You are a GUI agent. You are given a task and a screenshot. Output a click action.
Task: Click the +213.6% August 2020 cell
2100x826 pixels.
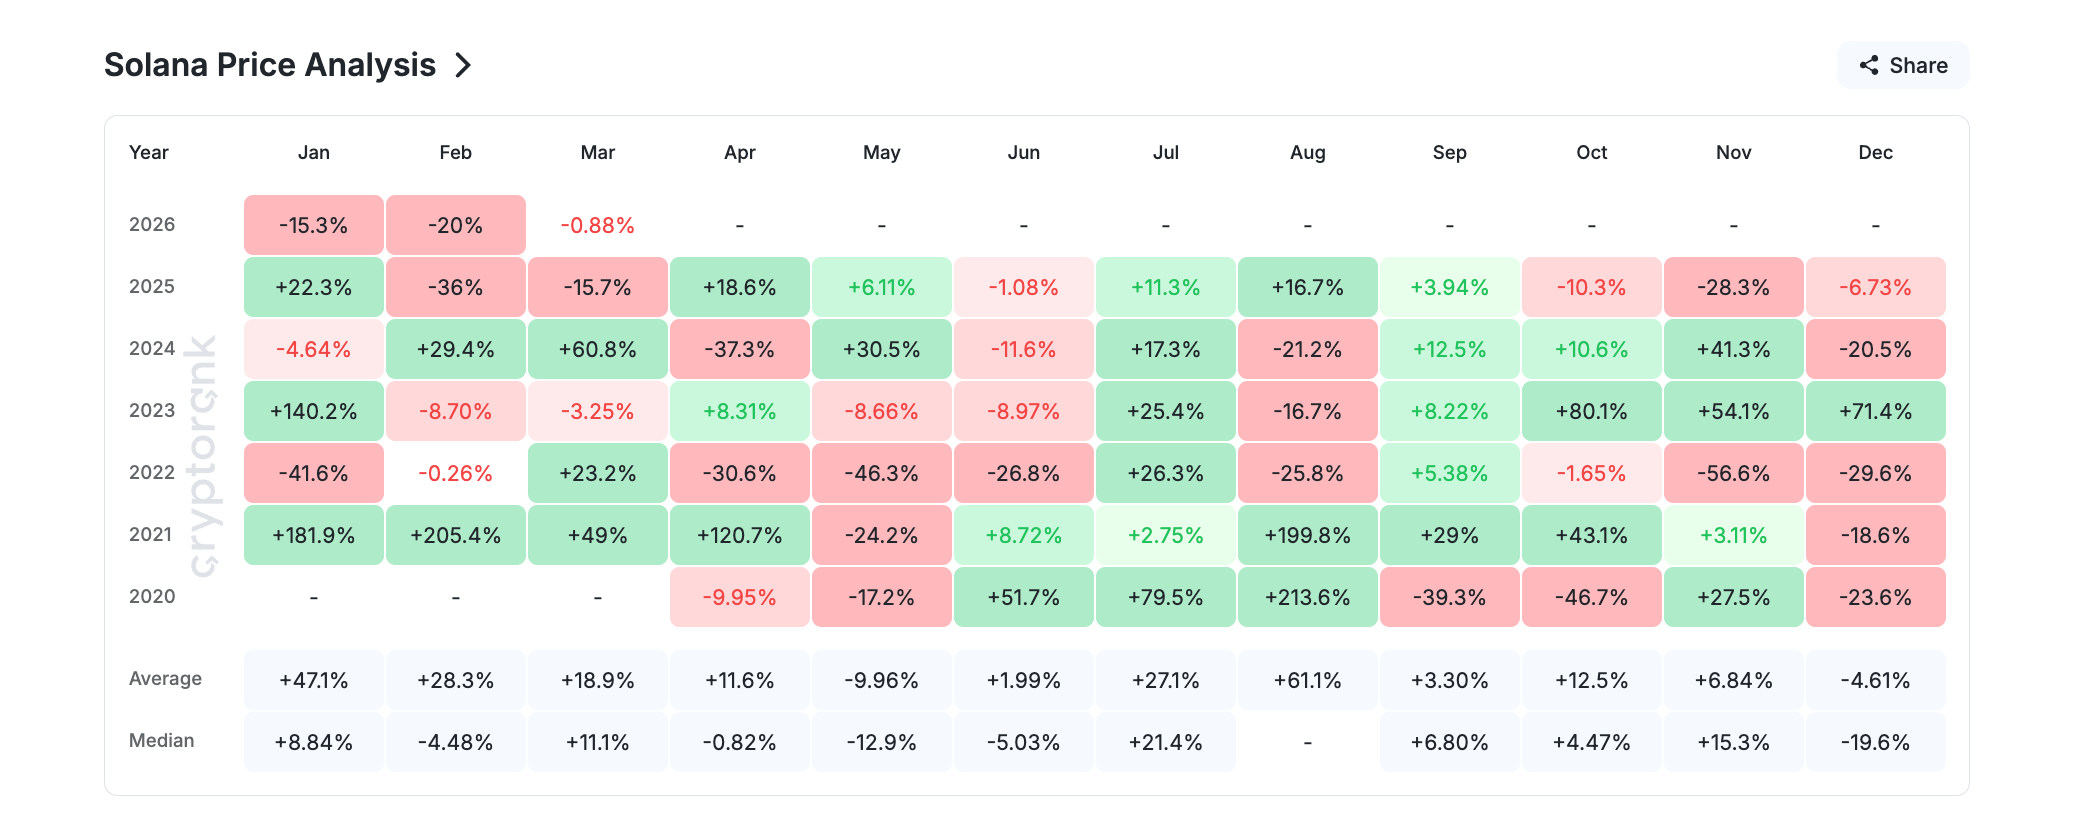coord(1307,597)
